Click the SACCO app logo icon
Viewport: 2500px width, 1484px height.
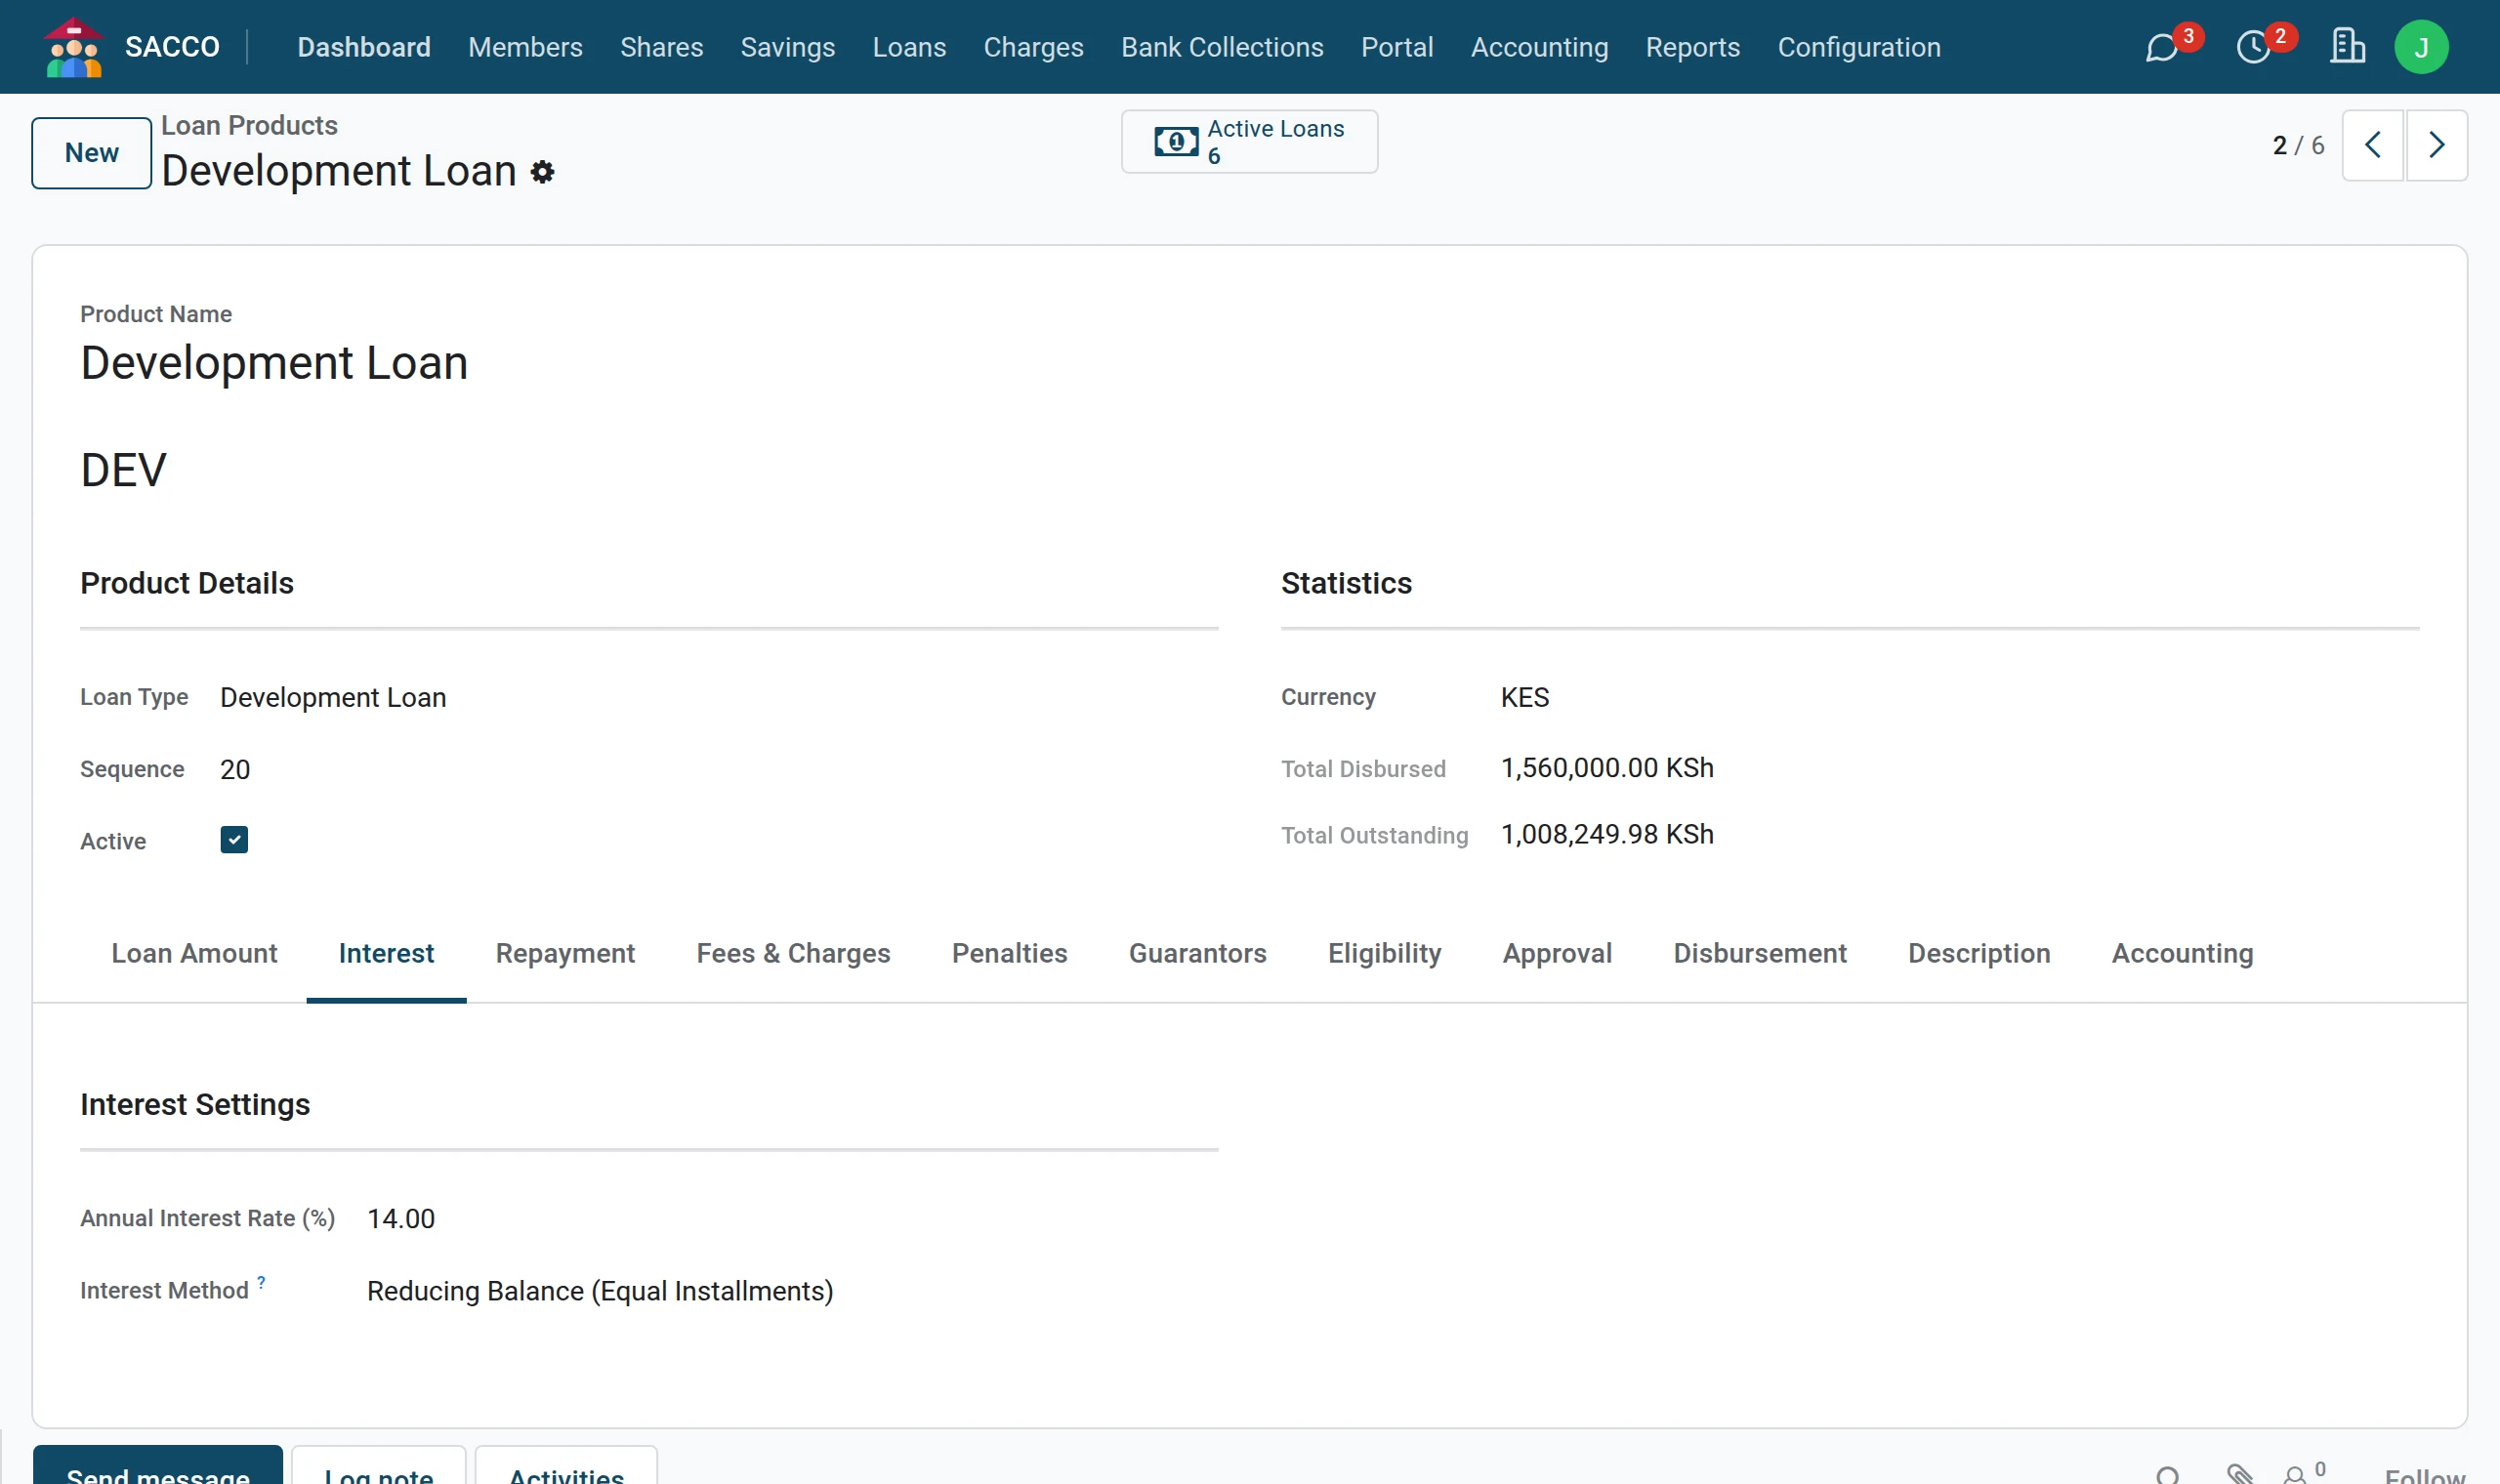pyautogui.click(x=74, y=47)
